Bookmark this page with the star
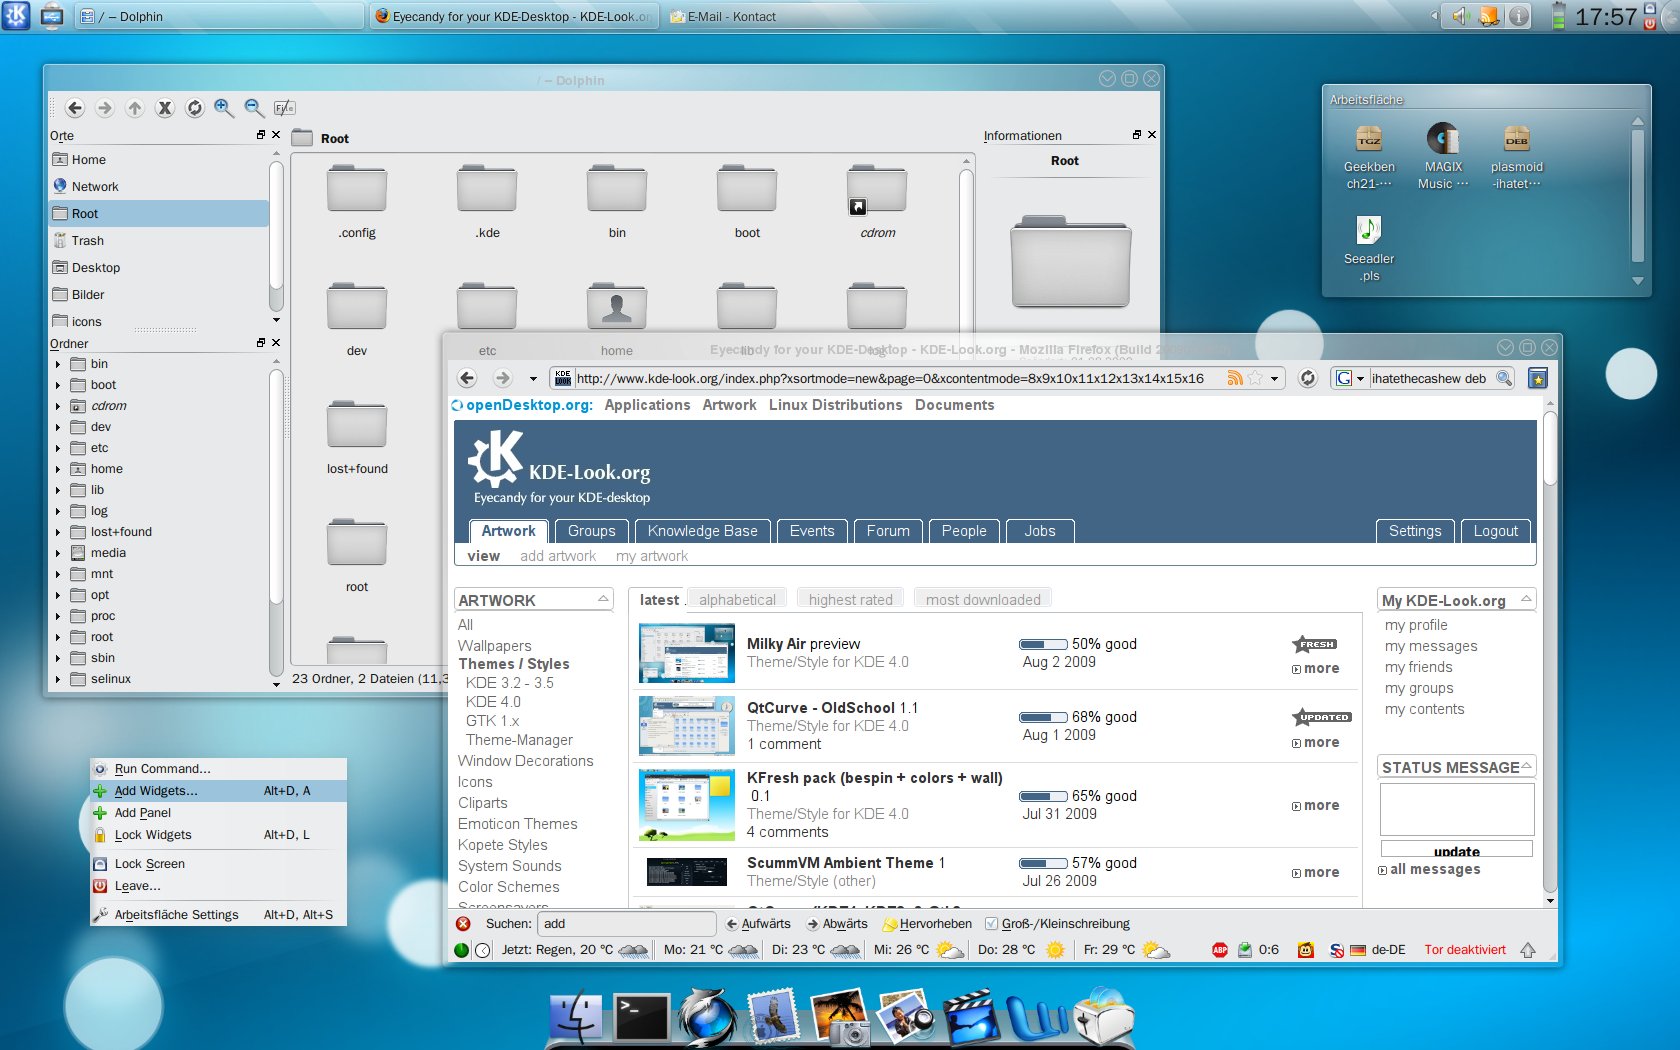 [1255, 378]
